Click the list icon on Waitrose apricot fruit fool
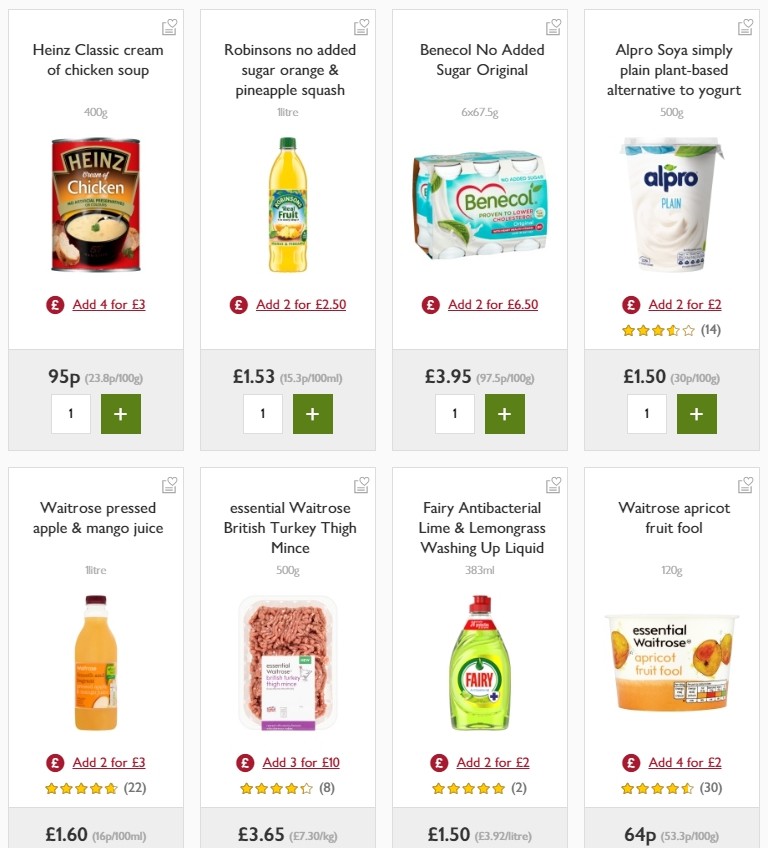The width and height of the screenshot is (768, 848). click(x=746, y=483)
